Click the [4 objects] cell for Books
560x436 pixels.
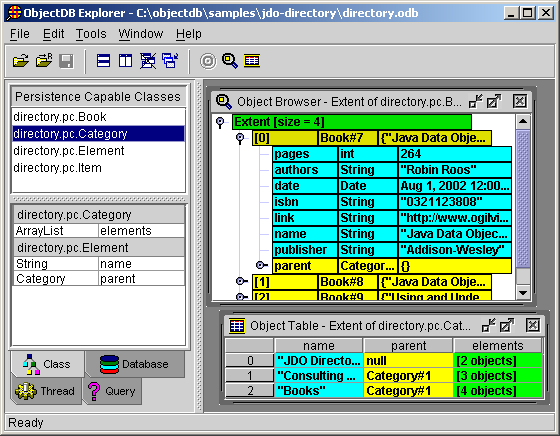(498, 391)
